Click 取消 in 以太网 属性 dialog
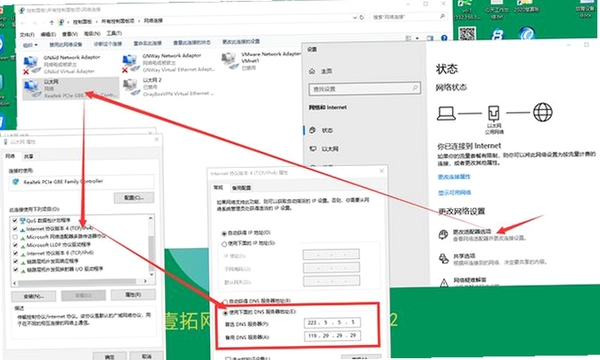Viewport: 600px width, 360px height. [x=146, y=356]
